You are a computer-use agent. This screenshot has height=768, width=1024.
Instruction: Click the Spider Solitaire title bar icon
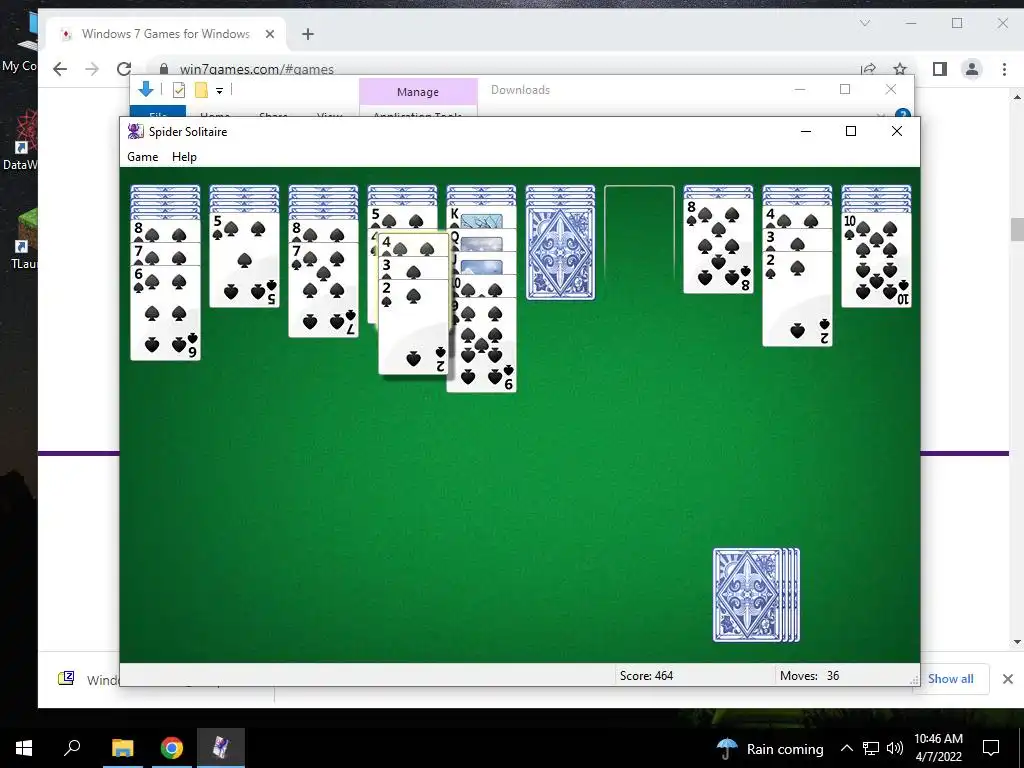click(x=135, y=131)
